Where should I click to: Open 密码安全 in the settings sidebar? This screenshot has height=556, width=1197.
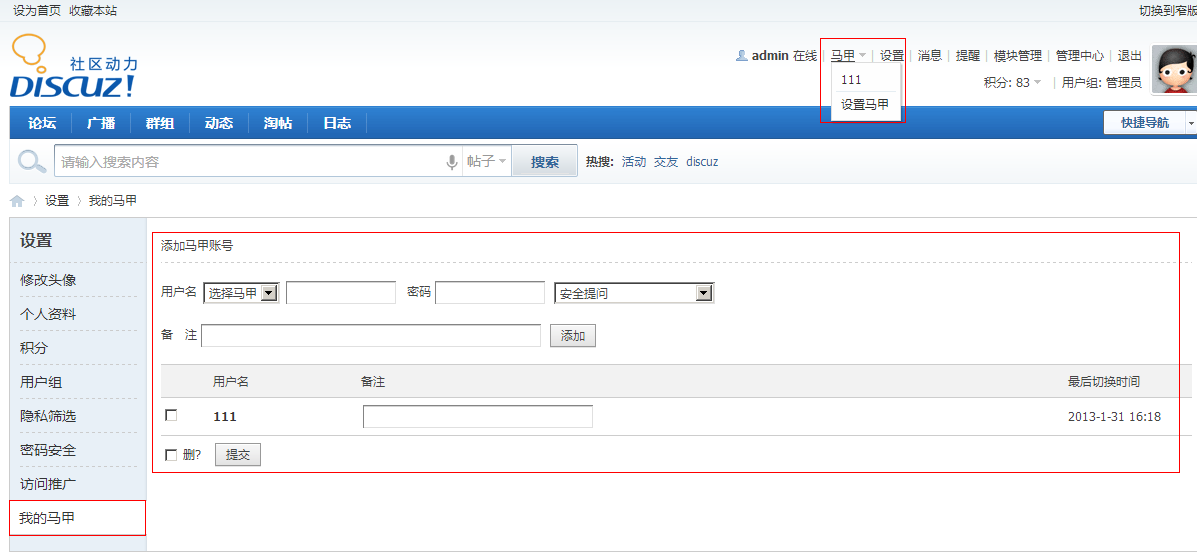[x=48, y=450]
